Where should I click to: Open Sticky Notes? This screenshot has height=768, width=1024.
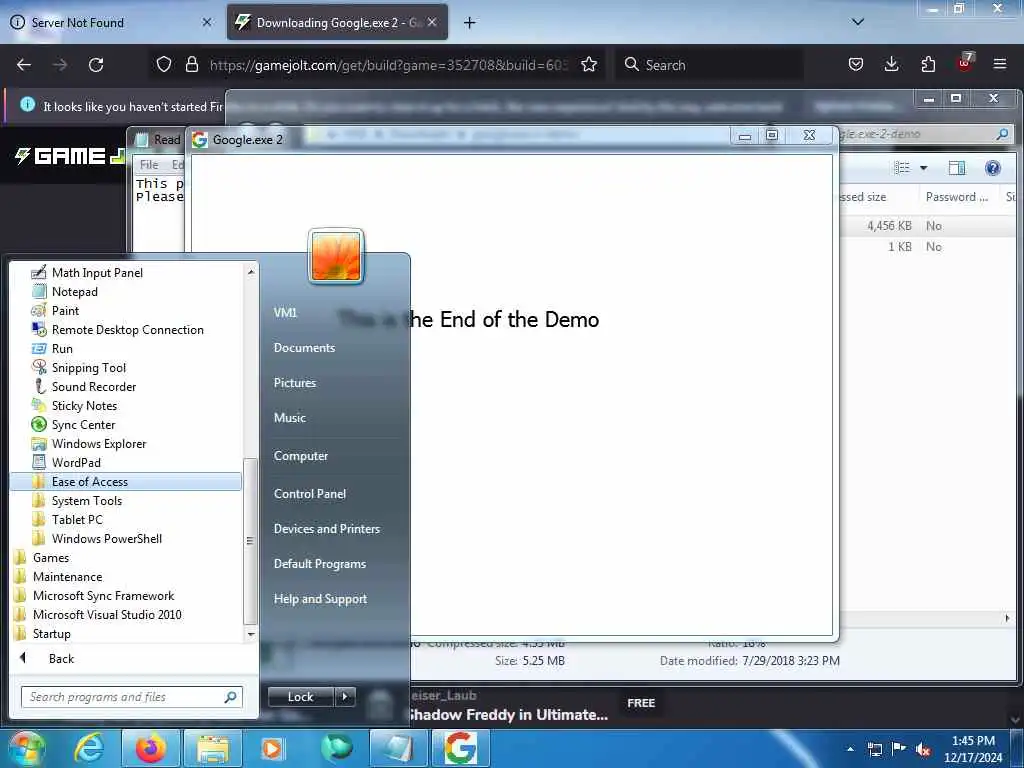point(84,406)
